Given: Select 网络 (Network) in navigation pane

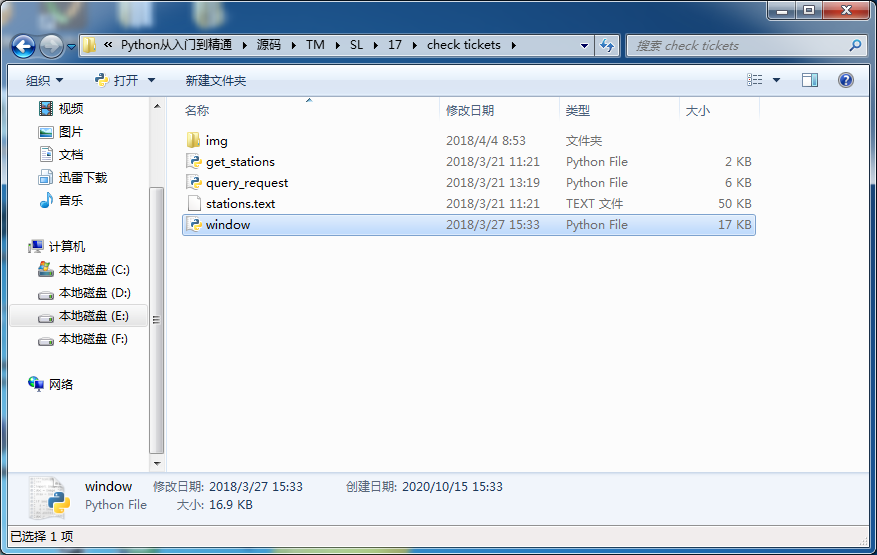Looking at the screenshot, I should click(x=50, y=384).
